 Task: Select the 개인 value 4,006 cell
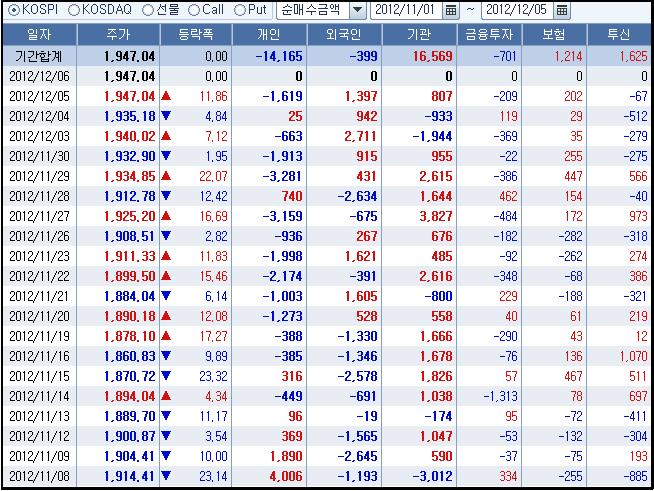[x=286, y=476]
